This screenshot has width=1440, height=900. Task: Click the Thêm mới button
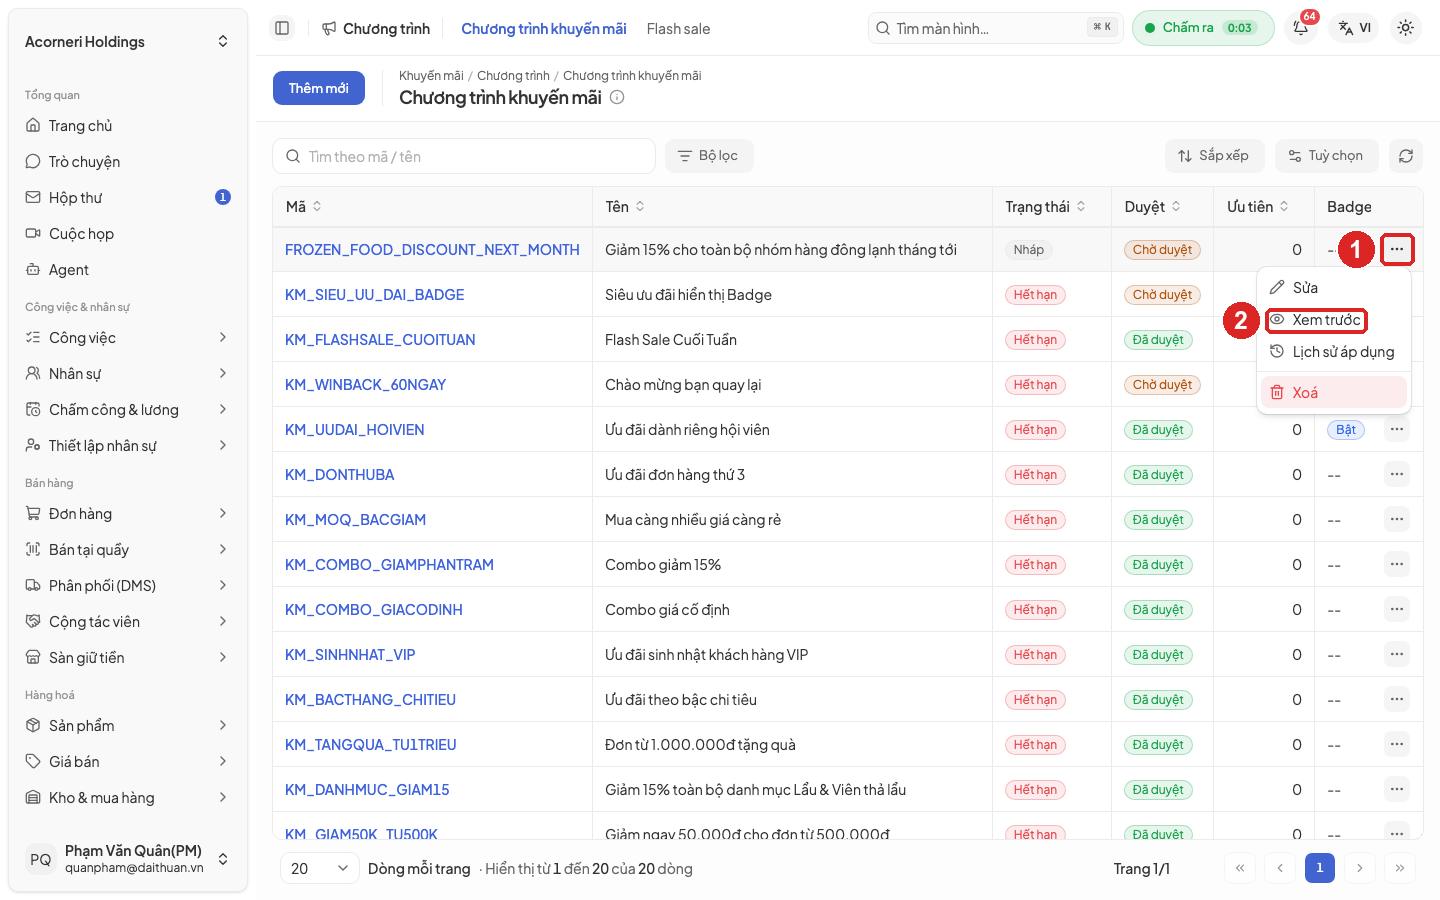tap(319, 88)
